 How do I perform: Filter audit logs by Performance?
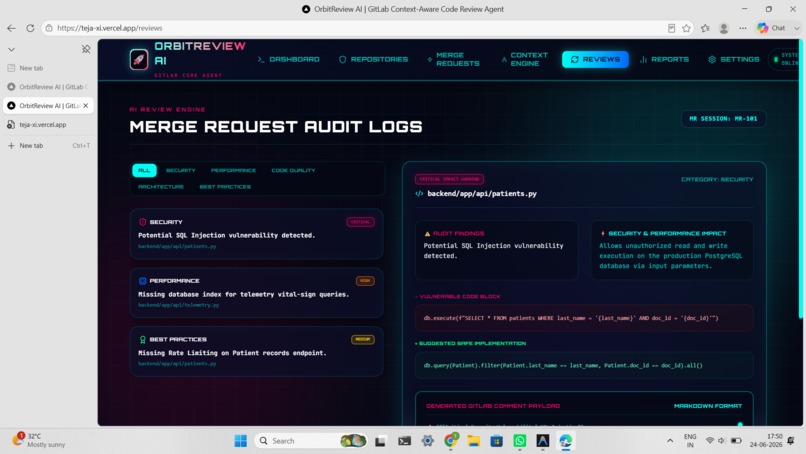233,170
